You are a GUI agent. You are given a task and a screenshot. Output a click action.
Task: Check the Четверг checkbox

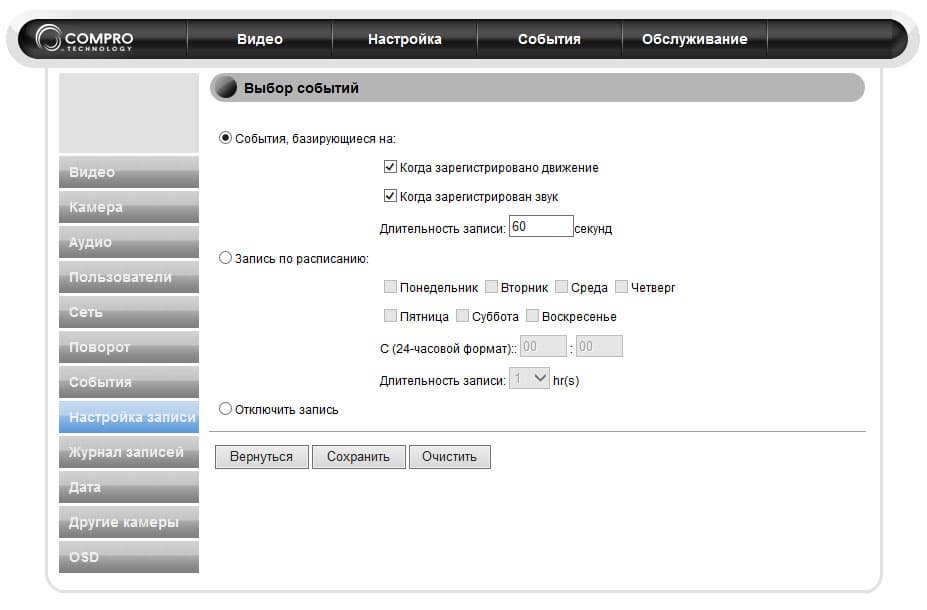[621, 287]
